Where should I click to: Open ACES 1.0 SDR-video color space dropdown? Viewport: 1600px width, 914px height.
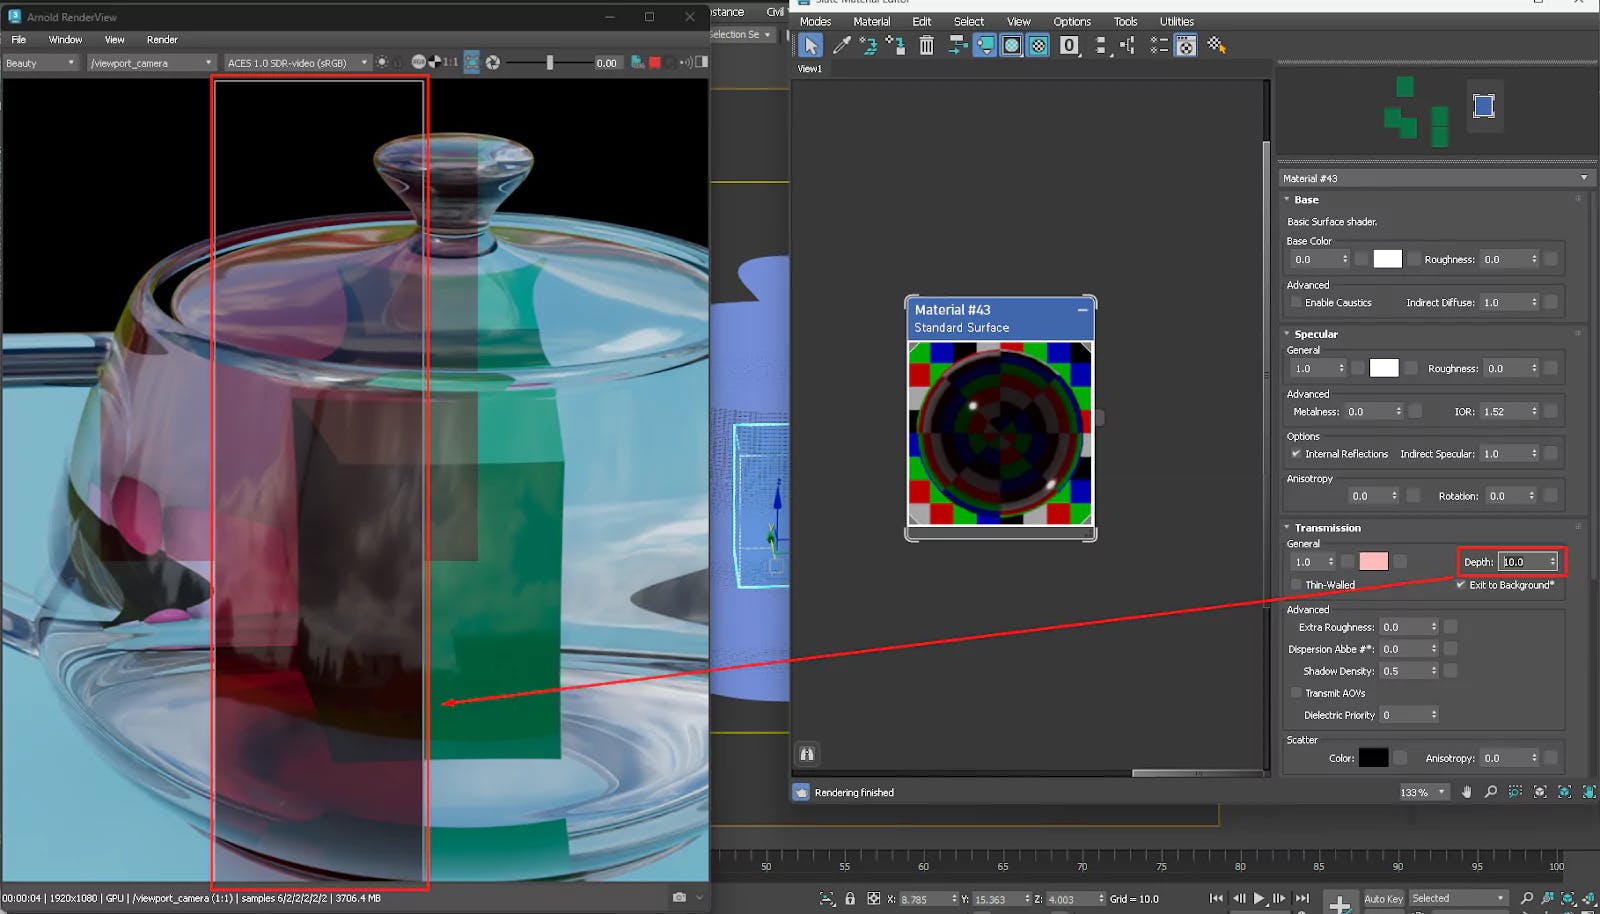click(297, 62)
